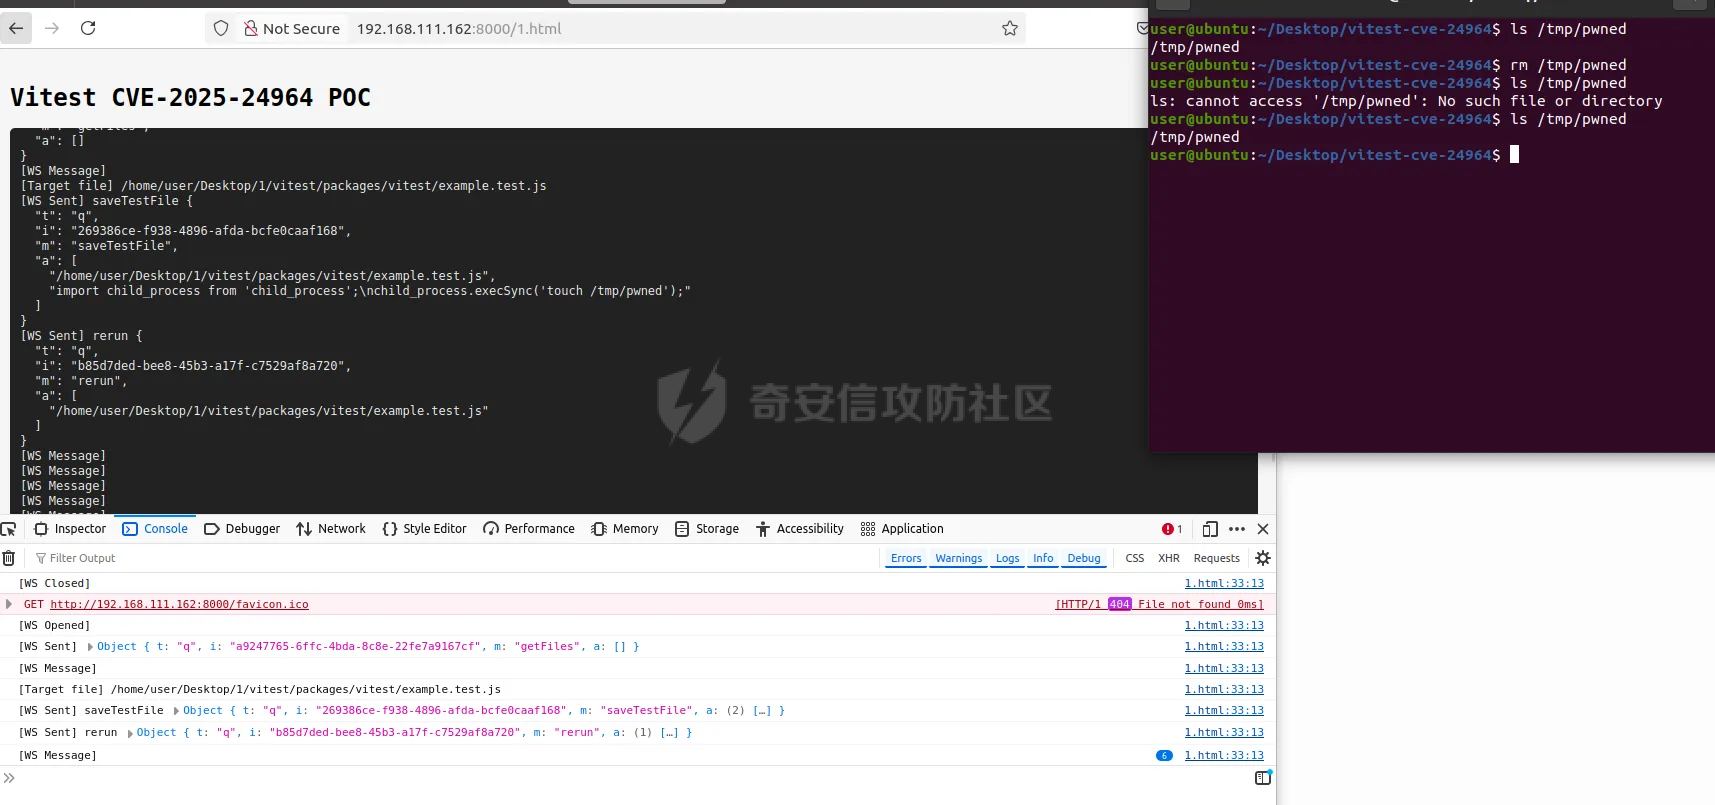Open the DevTools three-dot options menu
The width and height of the screenshot is (1715, 805).
pyautogui.click(x=1237, y=529)
